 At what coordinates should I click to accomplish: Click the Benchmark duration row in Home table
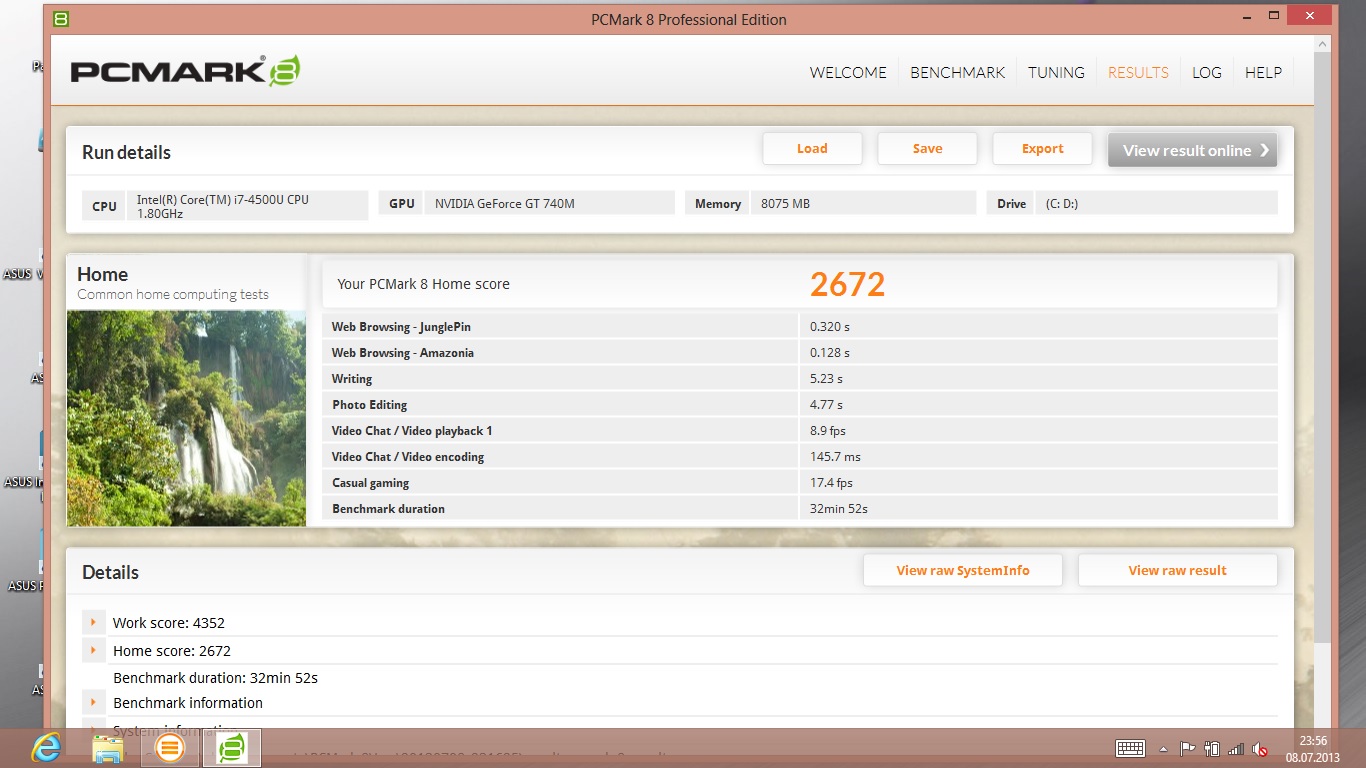(800, 508)
